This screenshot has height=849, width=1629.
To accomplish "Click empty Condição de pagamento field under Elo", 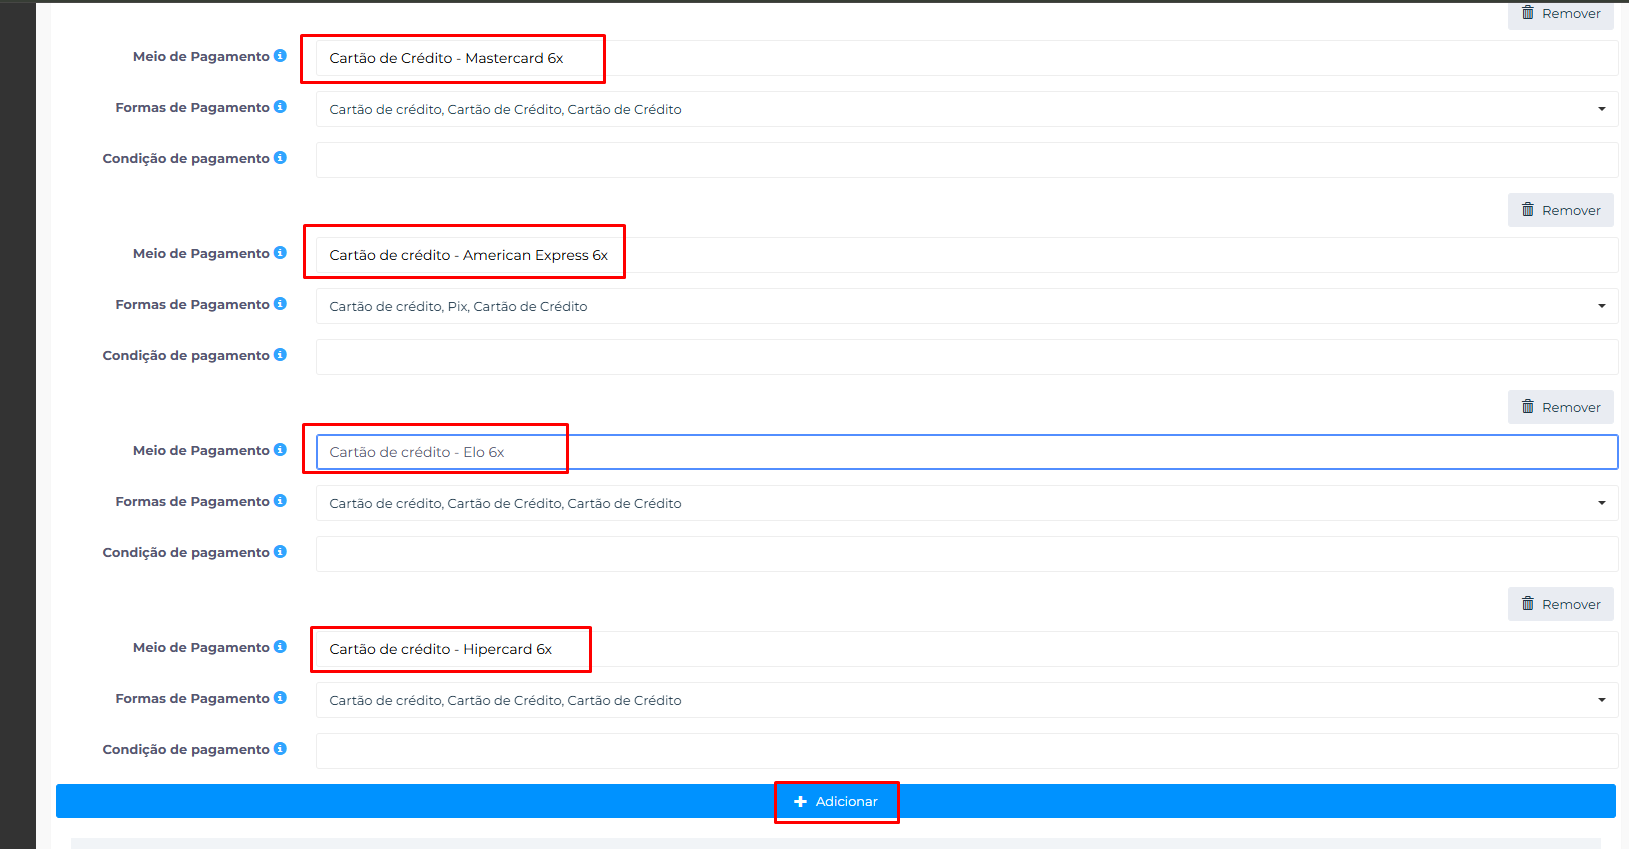I will click(x=967, y=554).
